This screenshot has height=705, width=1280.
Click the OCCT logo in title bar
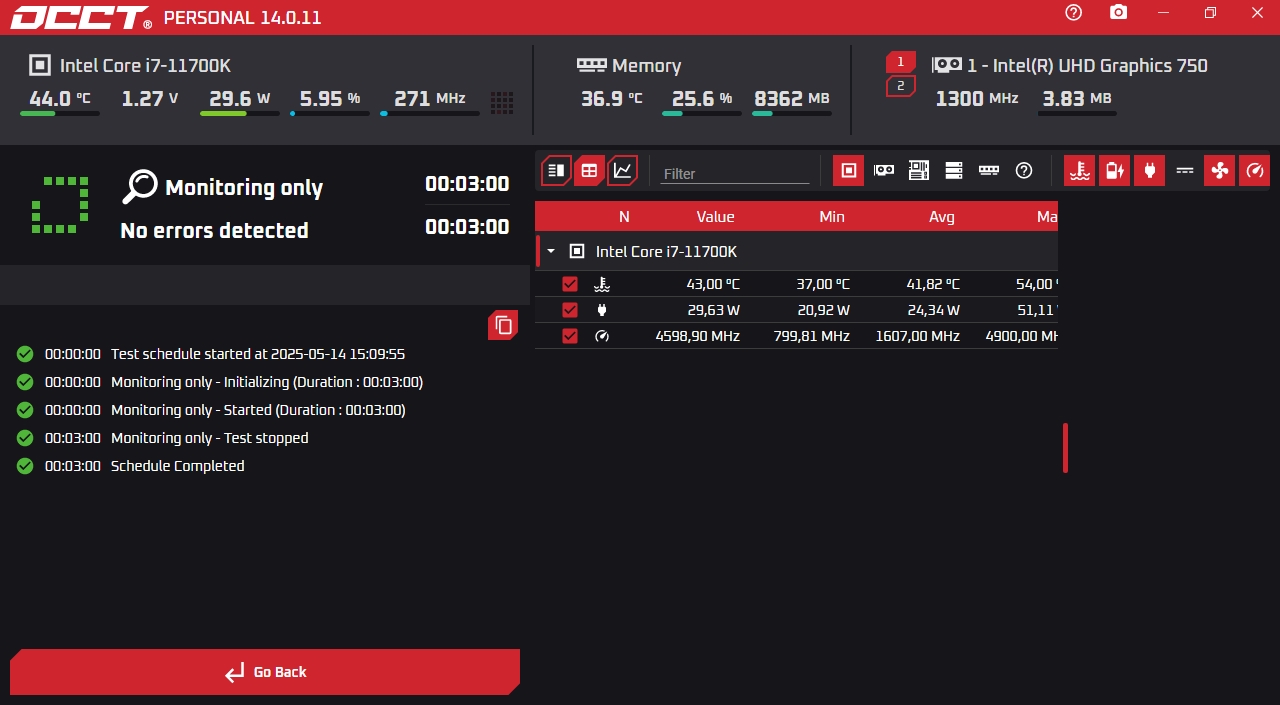coord(81,17)
